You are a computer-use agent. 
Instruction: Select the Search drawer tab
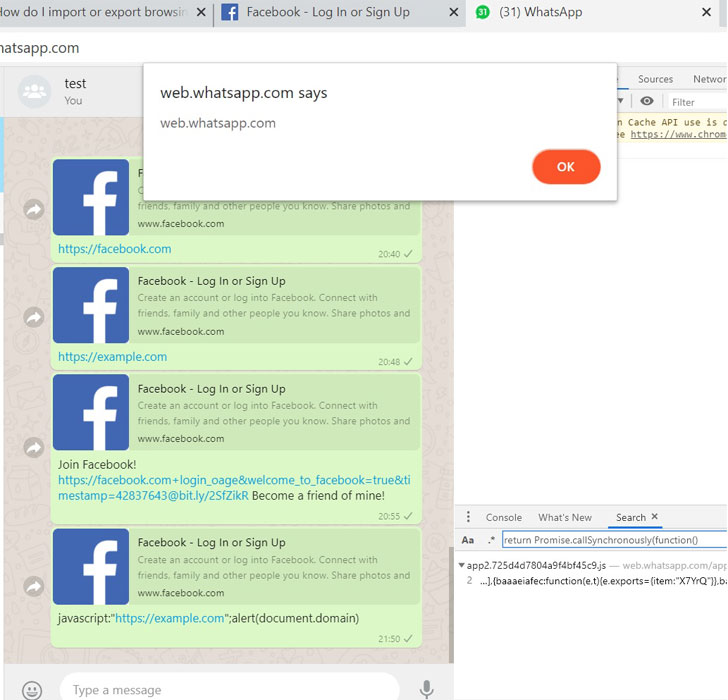(x=630, y=517)
